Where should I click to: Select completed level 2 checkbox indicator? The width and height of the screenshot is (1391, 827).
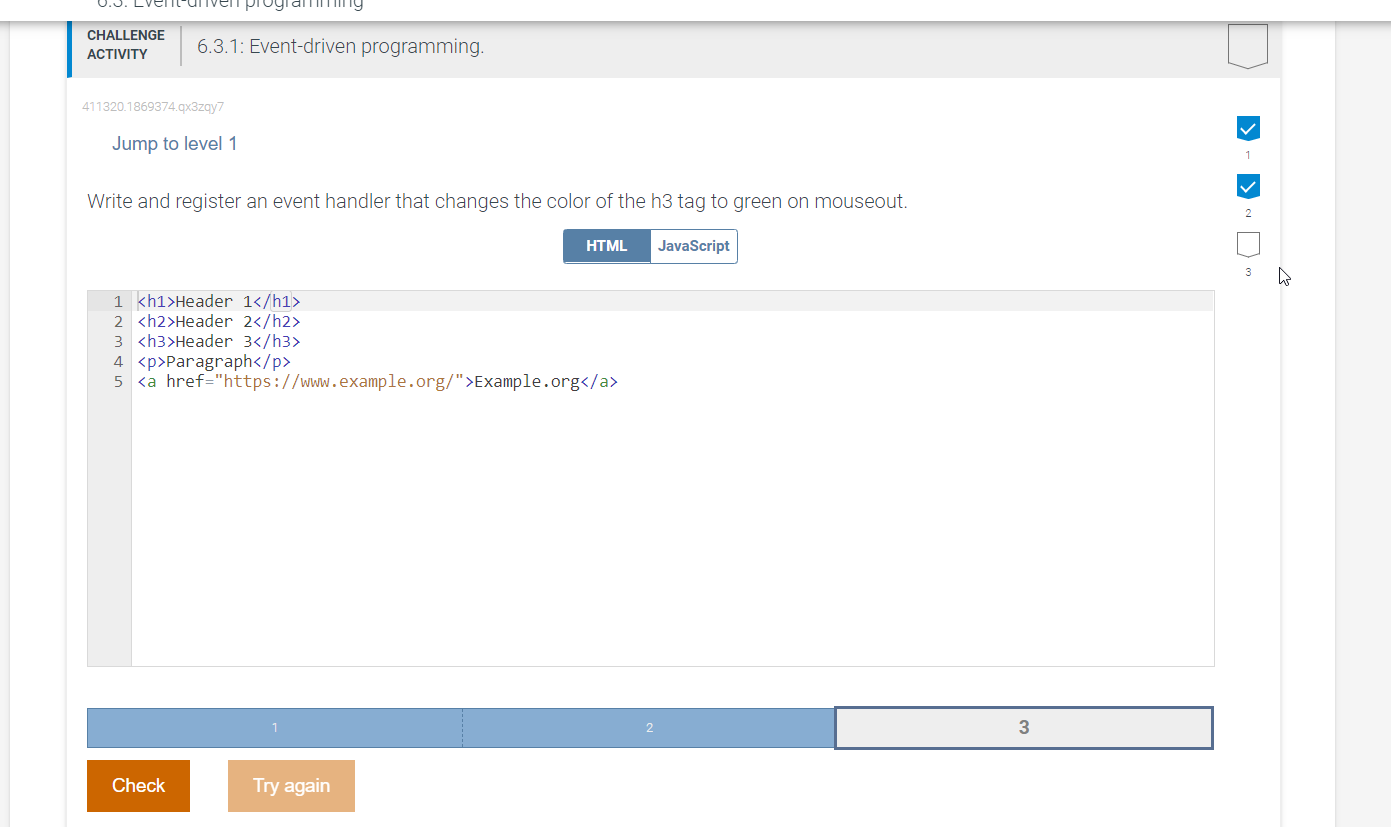click(x=1248, y=186)
